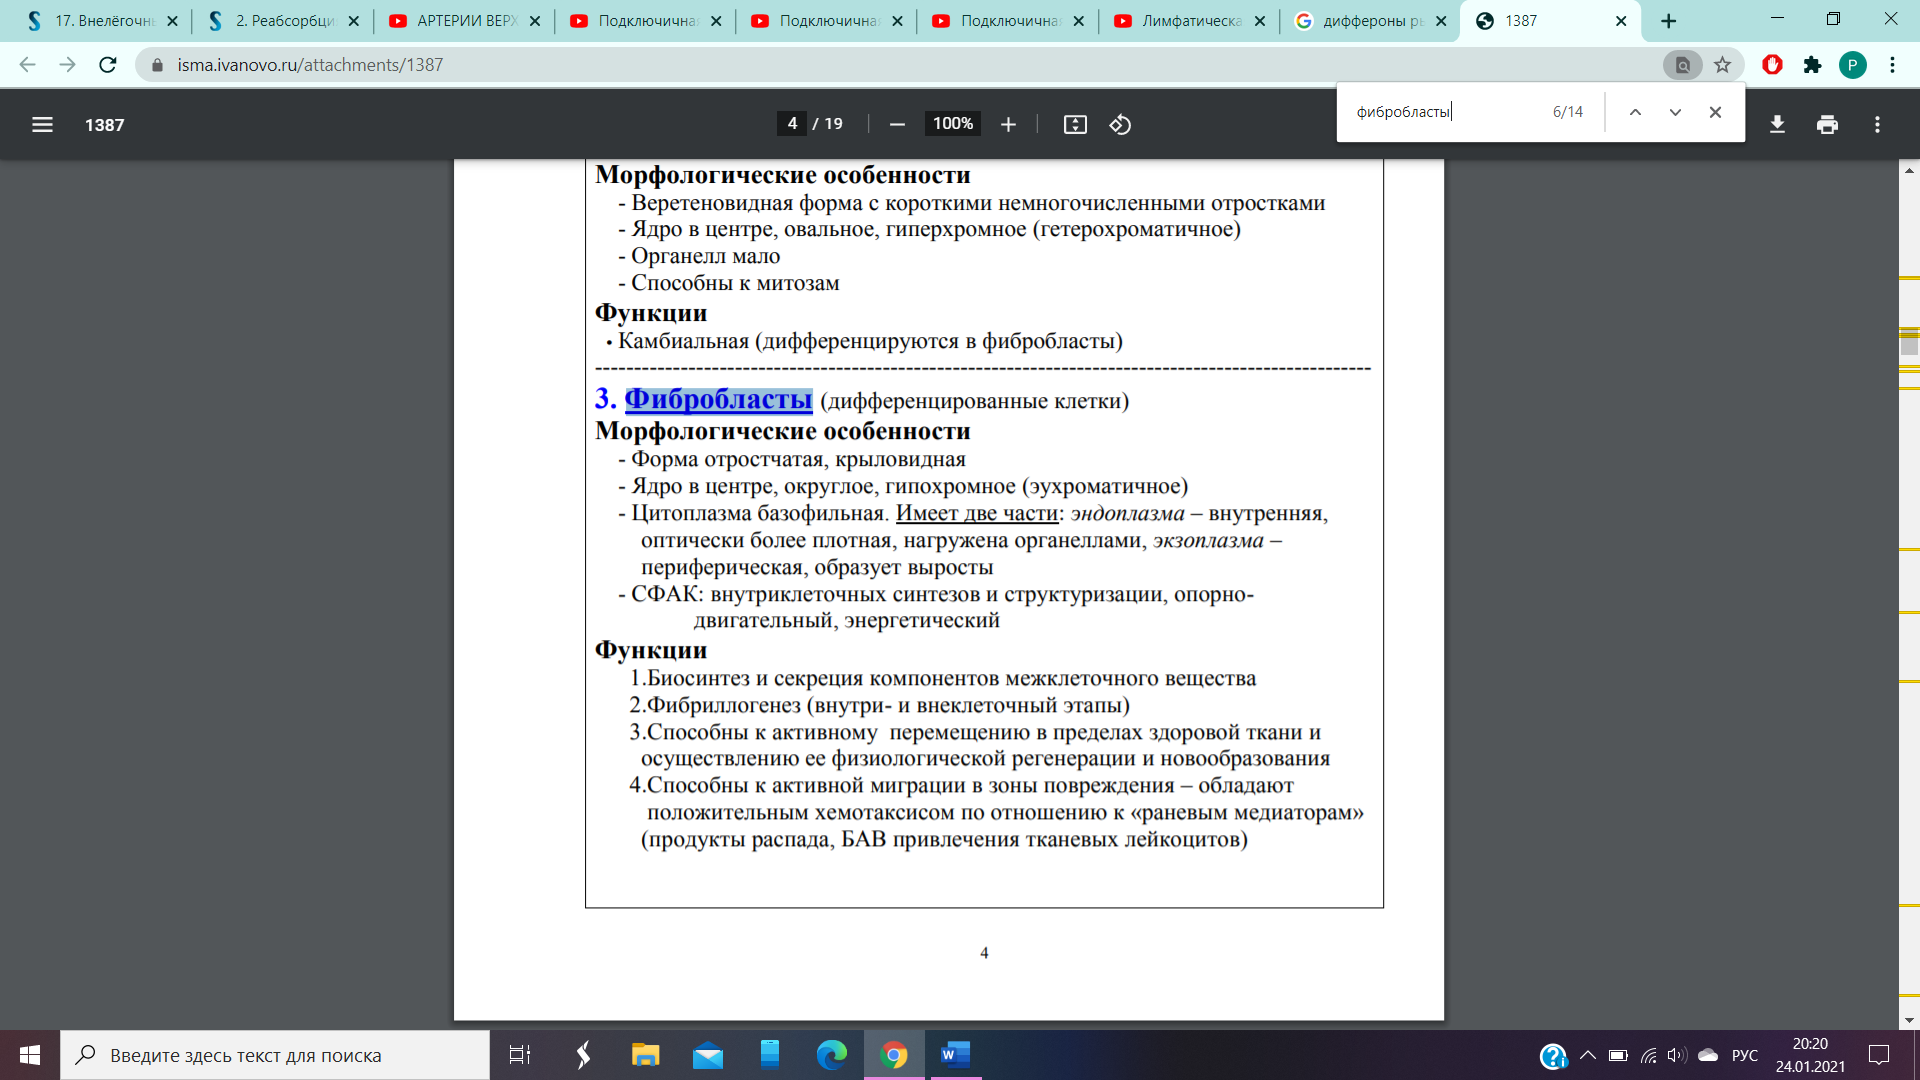This screenshot has height=1080, width=1920.
Task: Click the fit to page icon
Action: 1075,124
